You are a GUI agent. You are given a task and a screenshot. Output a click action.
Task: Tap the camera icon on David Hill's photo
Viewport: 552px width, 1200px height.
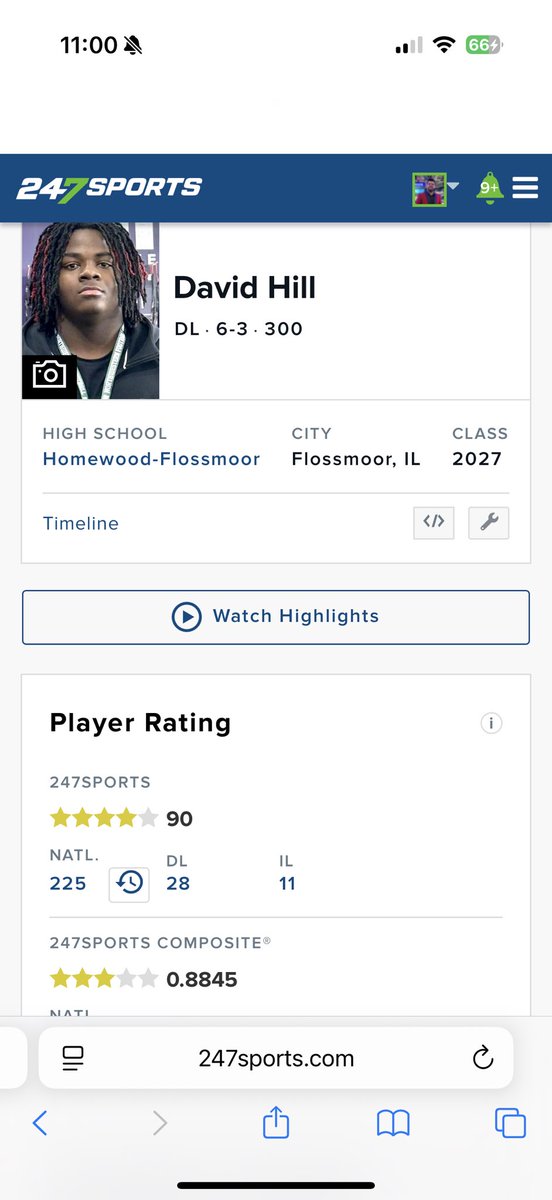[x=49, y=374]
